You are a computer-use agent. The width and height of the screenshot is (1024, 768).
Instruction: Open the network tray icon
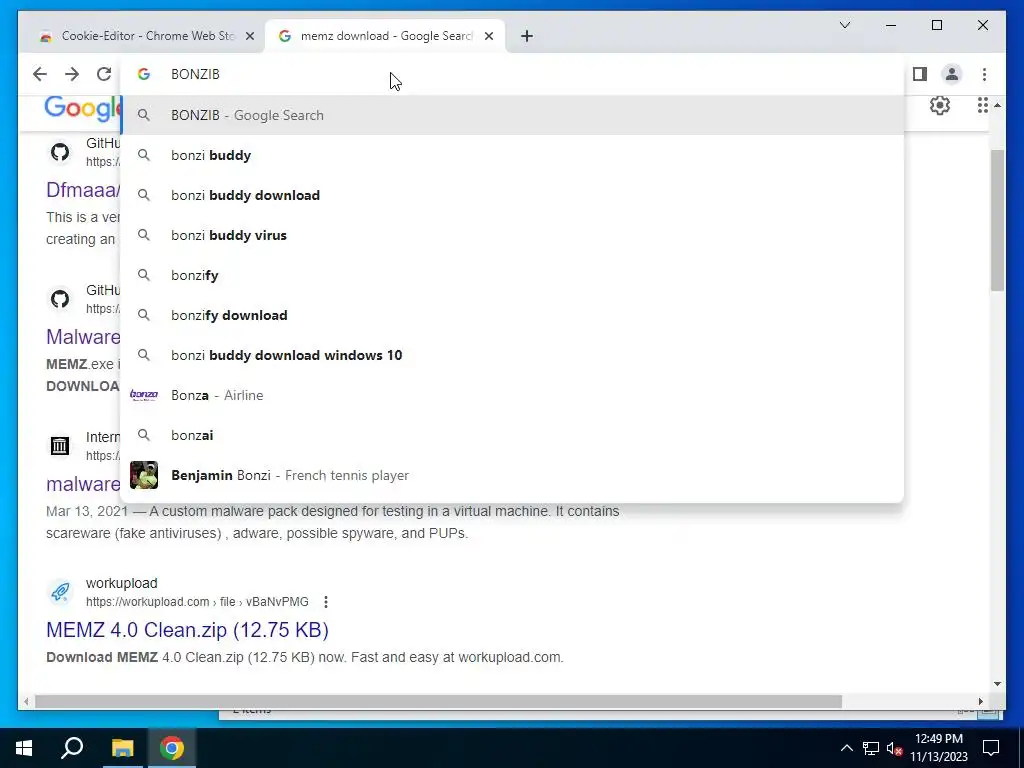click(871, 748)
